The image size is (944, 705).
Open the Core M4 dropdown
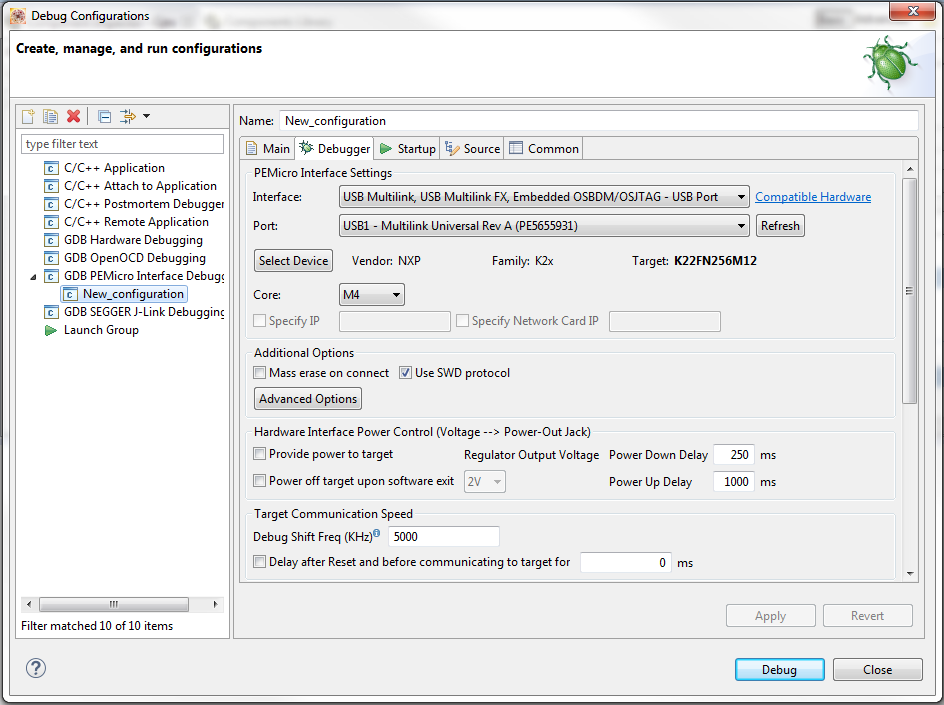pos(372,295)
